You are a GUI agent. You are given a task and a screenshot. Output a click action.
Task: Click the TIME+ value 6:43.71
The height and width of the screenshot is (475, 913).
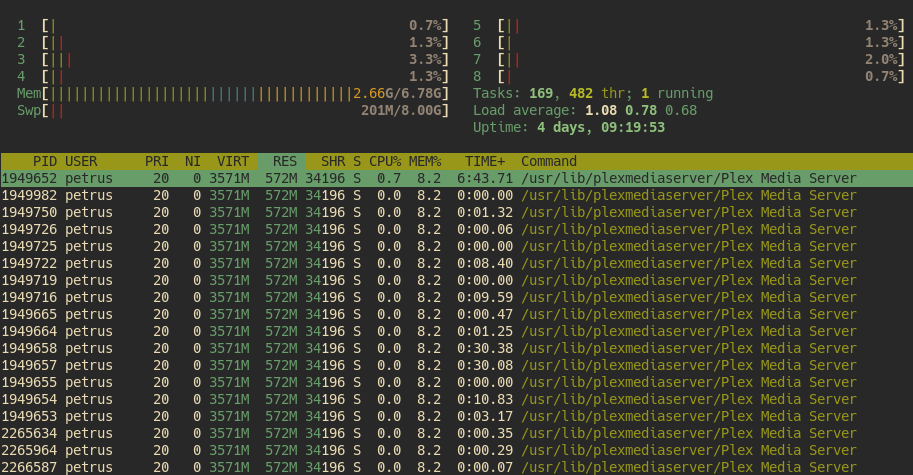coord(485,178)
